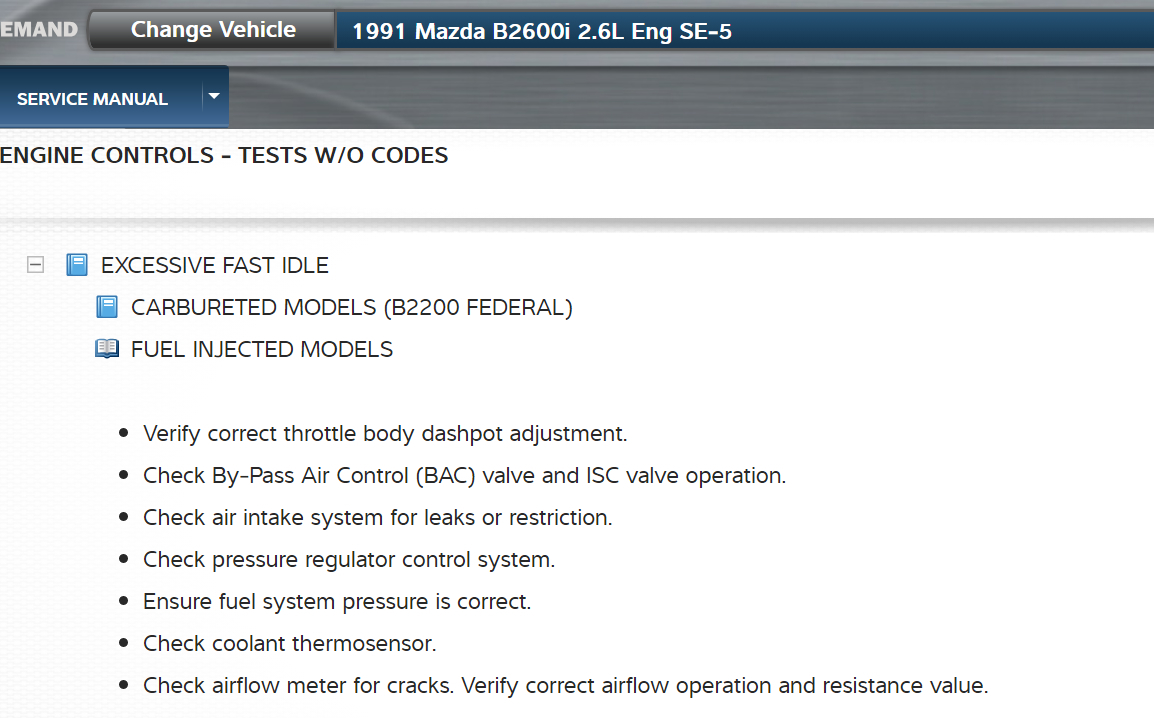Collapse the Excessive Fast Idle section
1154x718 pixels.
(36, 265)
